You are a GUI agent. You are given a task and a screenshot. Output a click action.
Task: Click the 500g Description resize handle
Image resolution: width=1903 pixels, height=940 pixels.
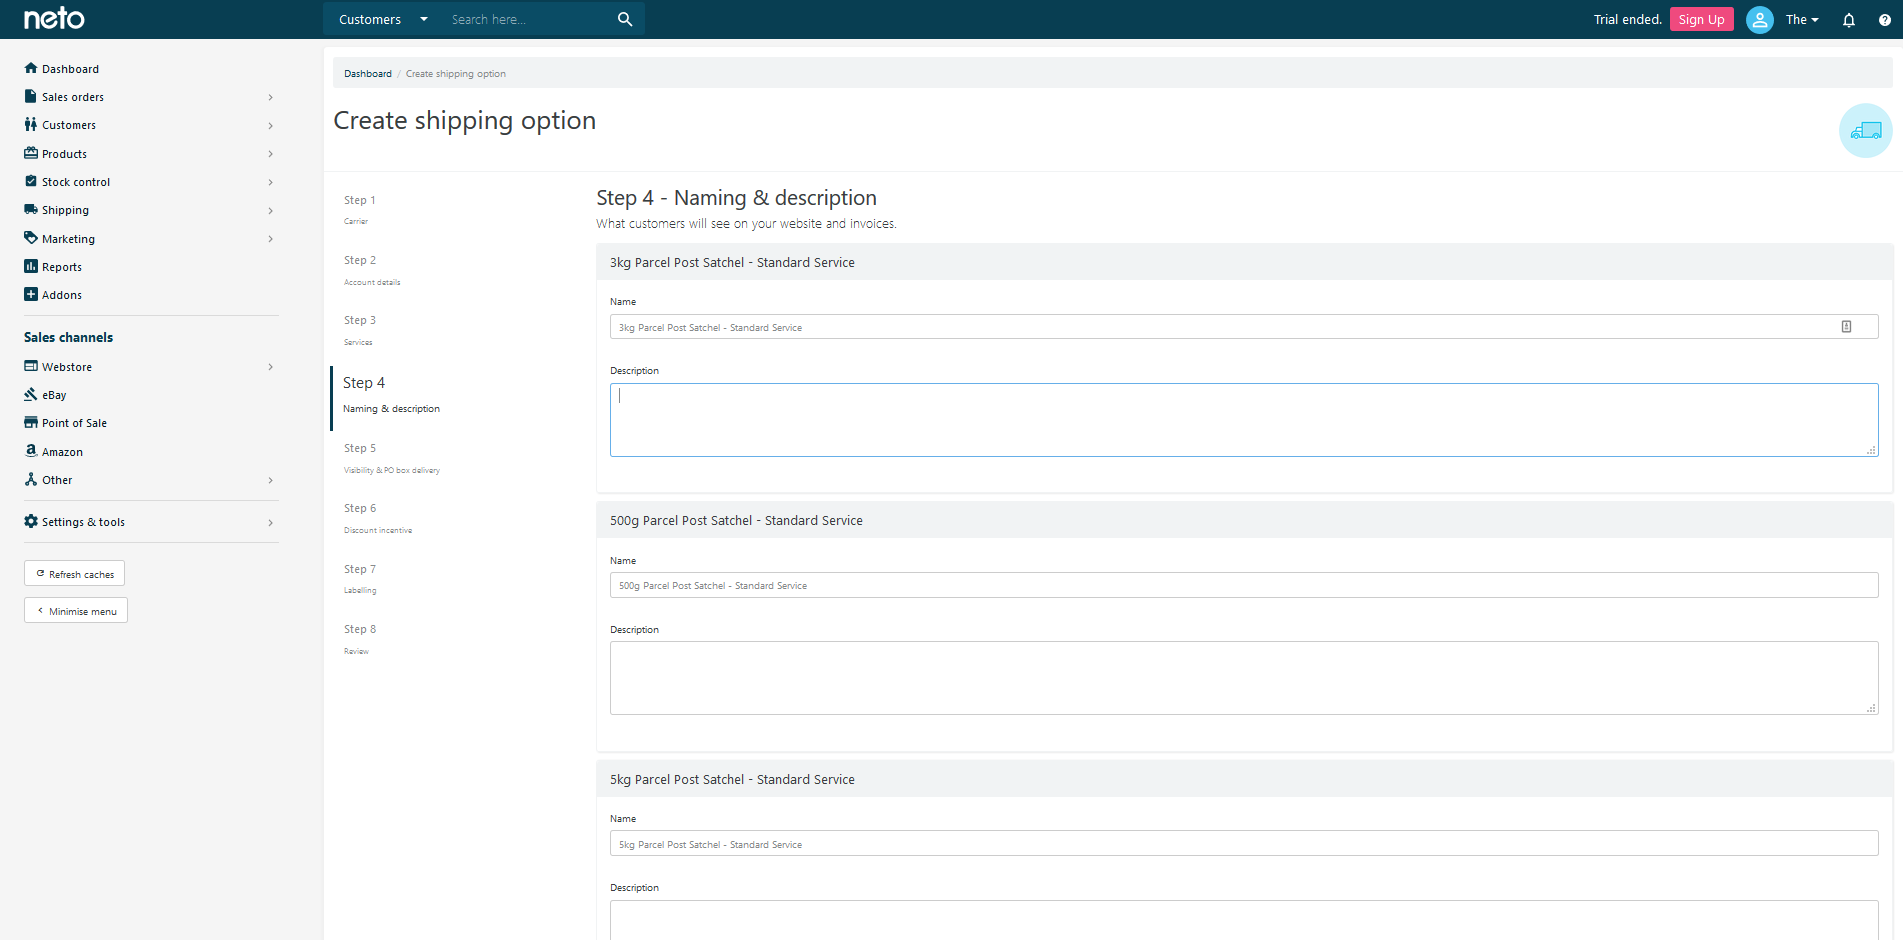click(x=1871, y=708)
